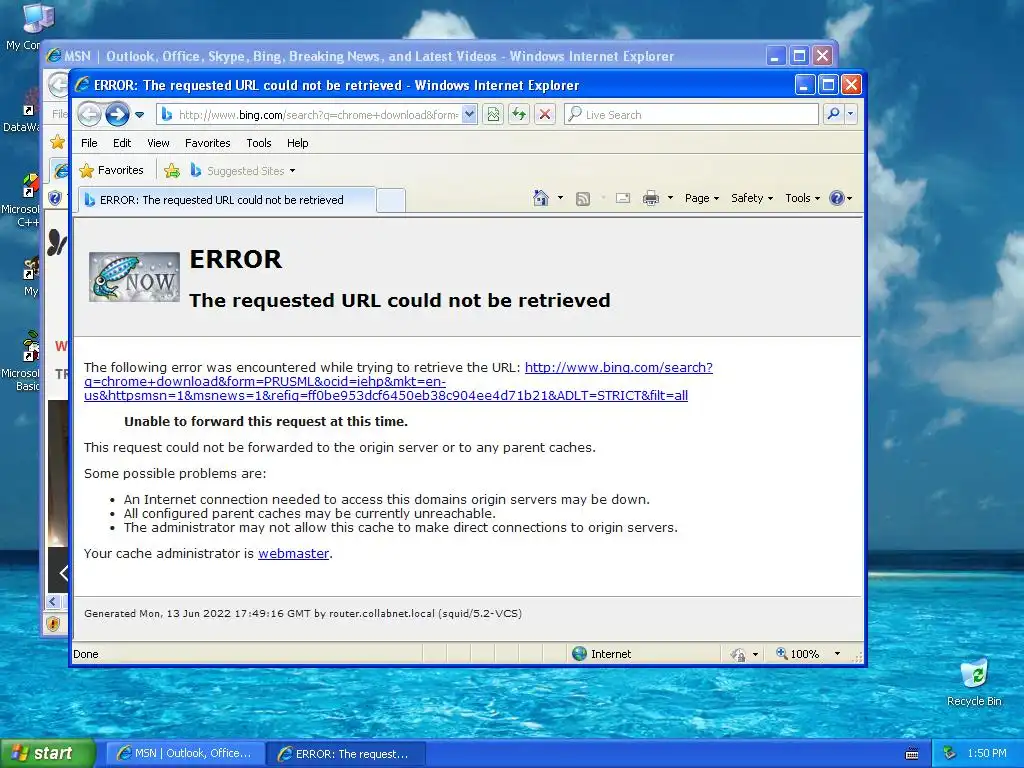Click the previous slide arrow in MSN page

coord(63,573)
